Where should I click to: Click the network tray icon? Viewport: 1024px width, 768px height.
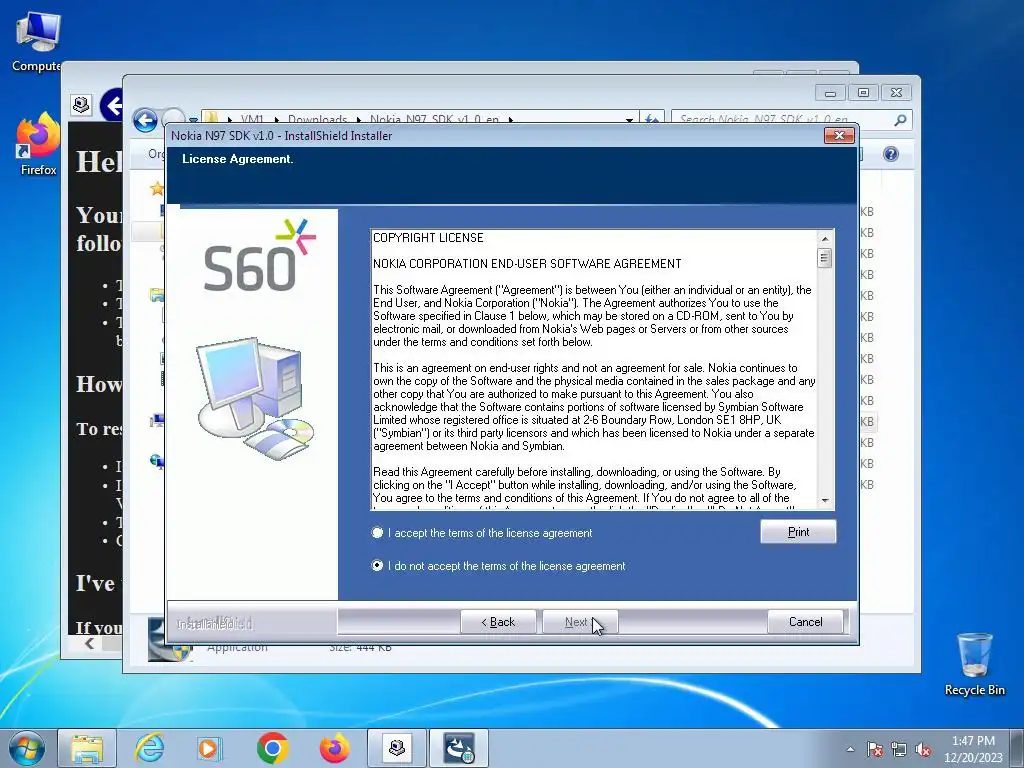[x=899, y=749]
